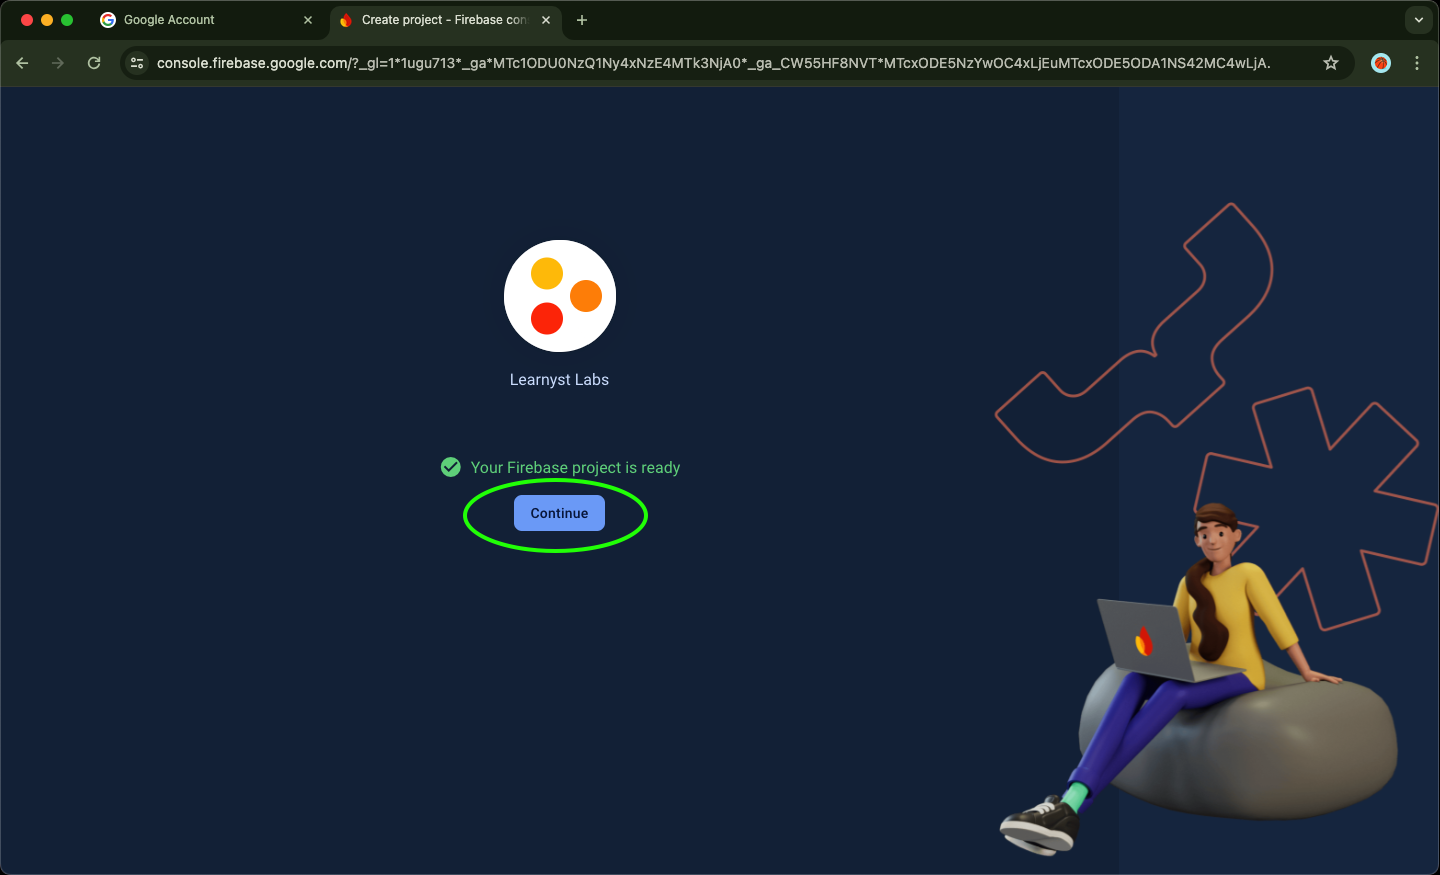Open the Chrome profile avatar
The height and width of the screenshot is (875, 1440).
click(x=1381, y=62)
